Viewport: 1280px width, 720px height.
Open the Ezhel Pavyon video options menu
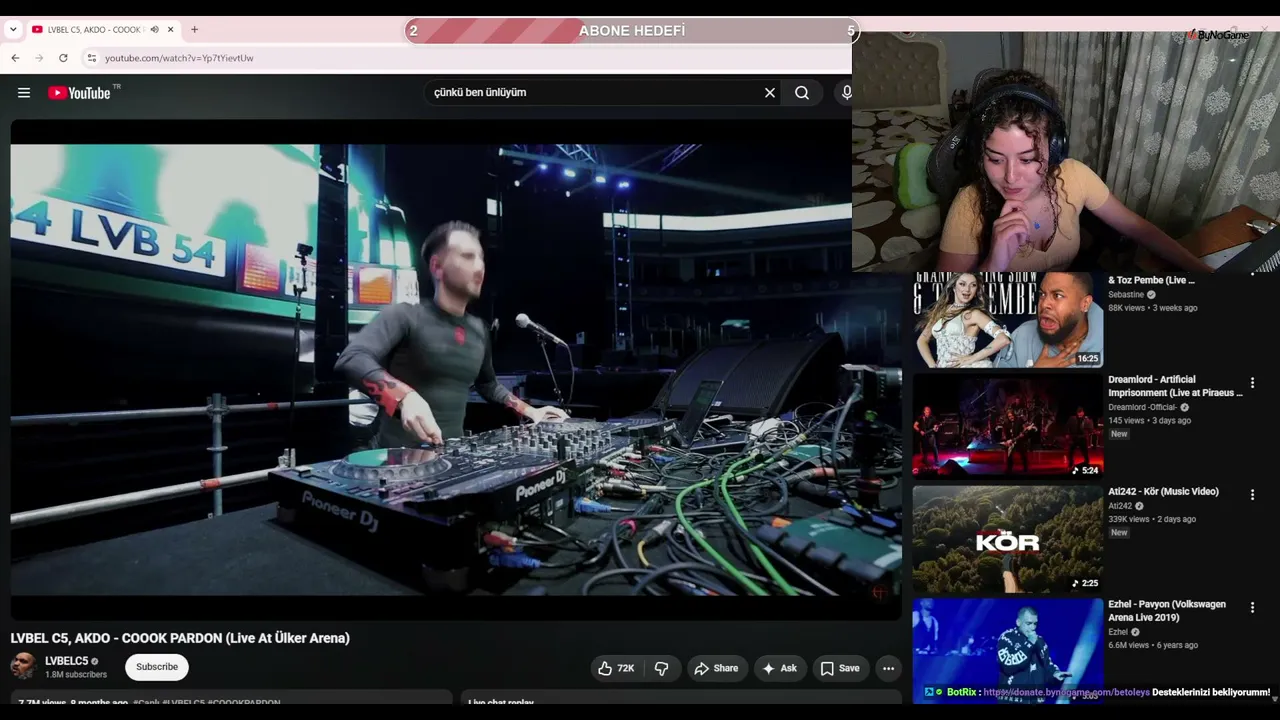1252,608
